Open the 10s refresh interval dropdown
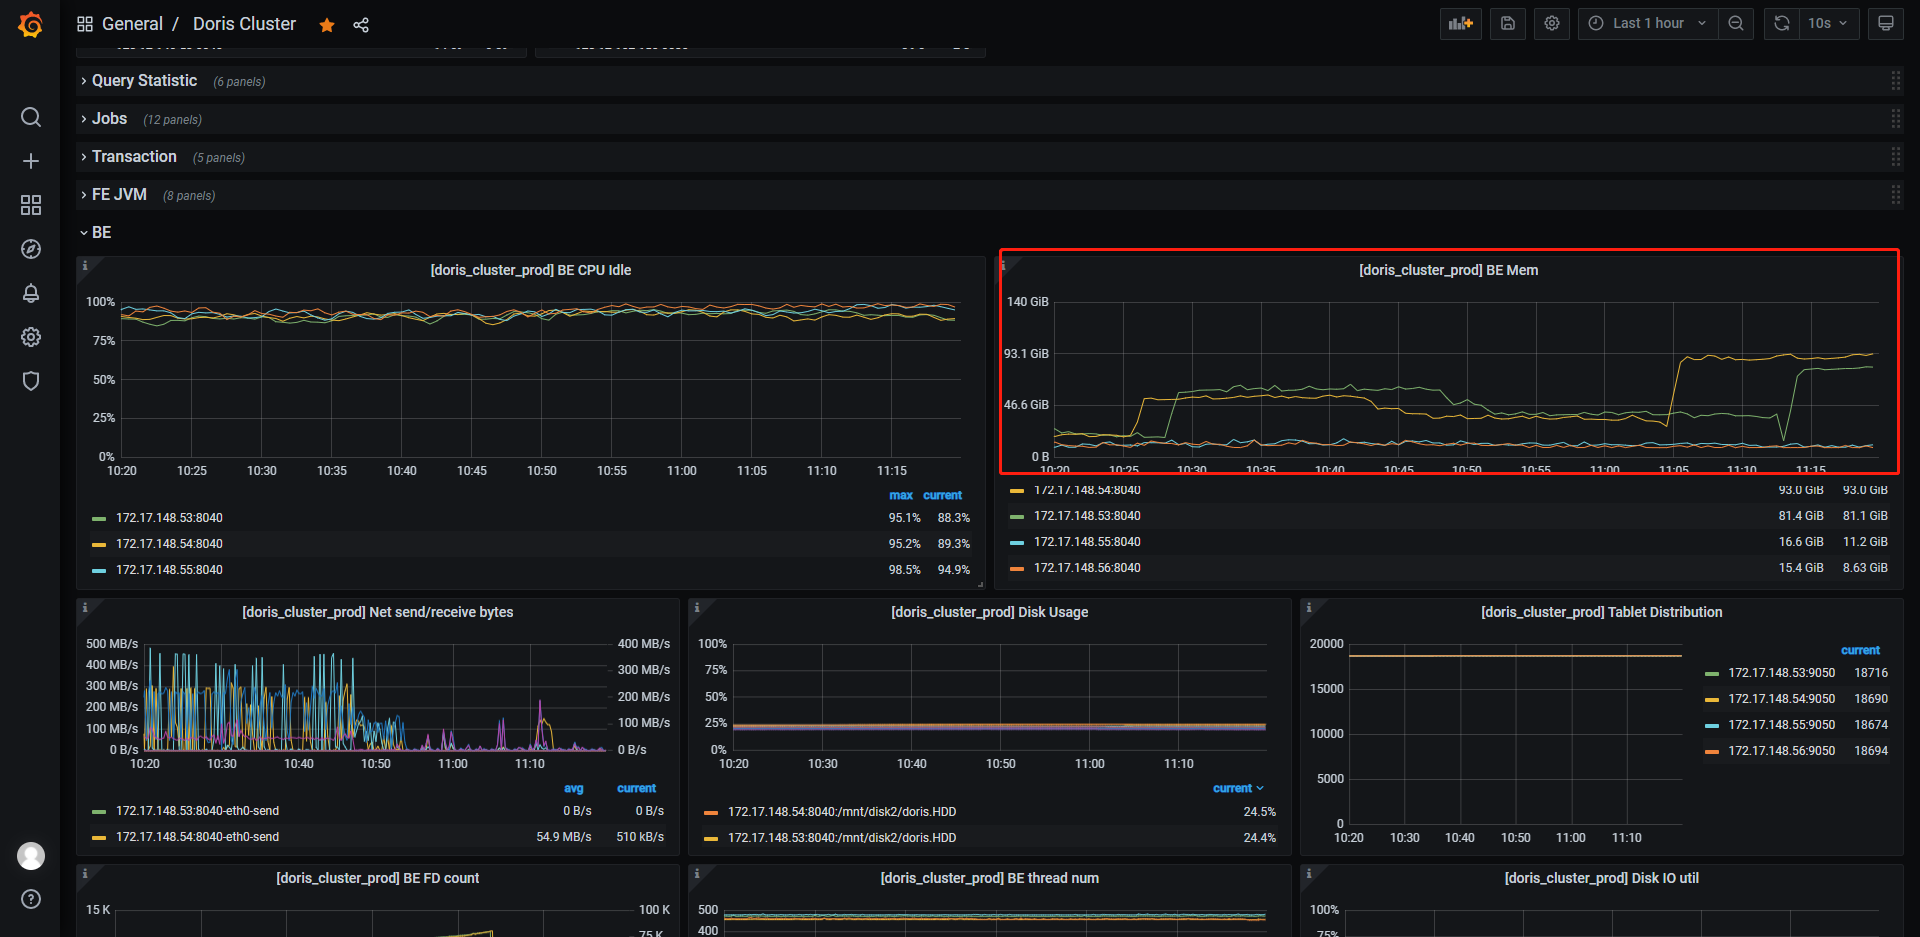 [x=1829, y=23]
